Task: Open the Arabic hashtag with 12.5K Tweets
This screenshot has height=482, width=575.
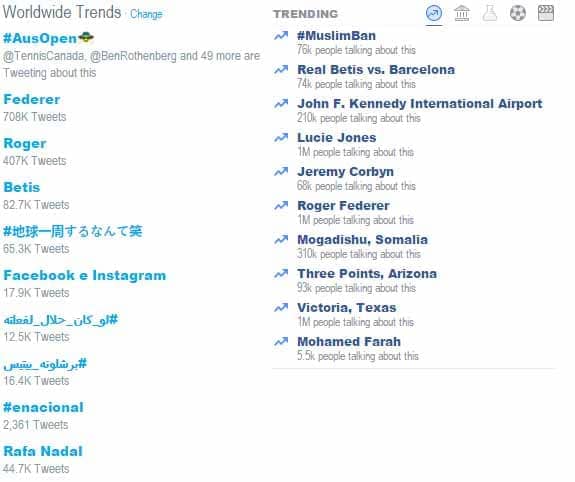Action: pyautogui.click(x=61, y=319)
